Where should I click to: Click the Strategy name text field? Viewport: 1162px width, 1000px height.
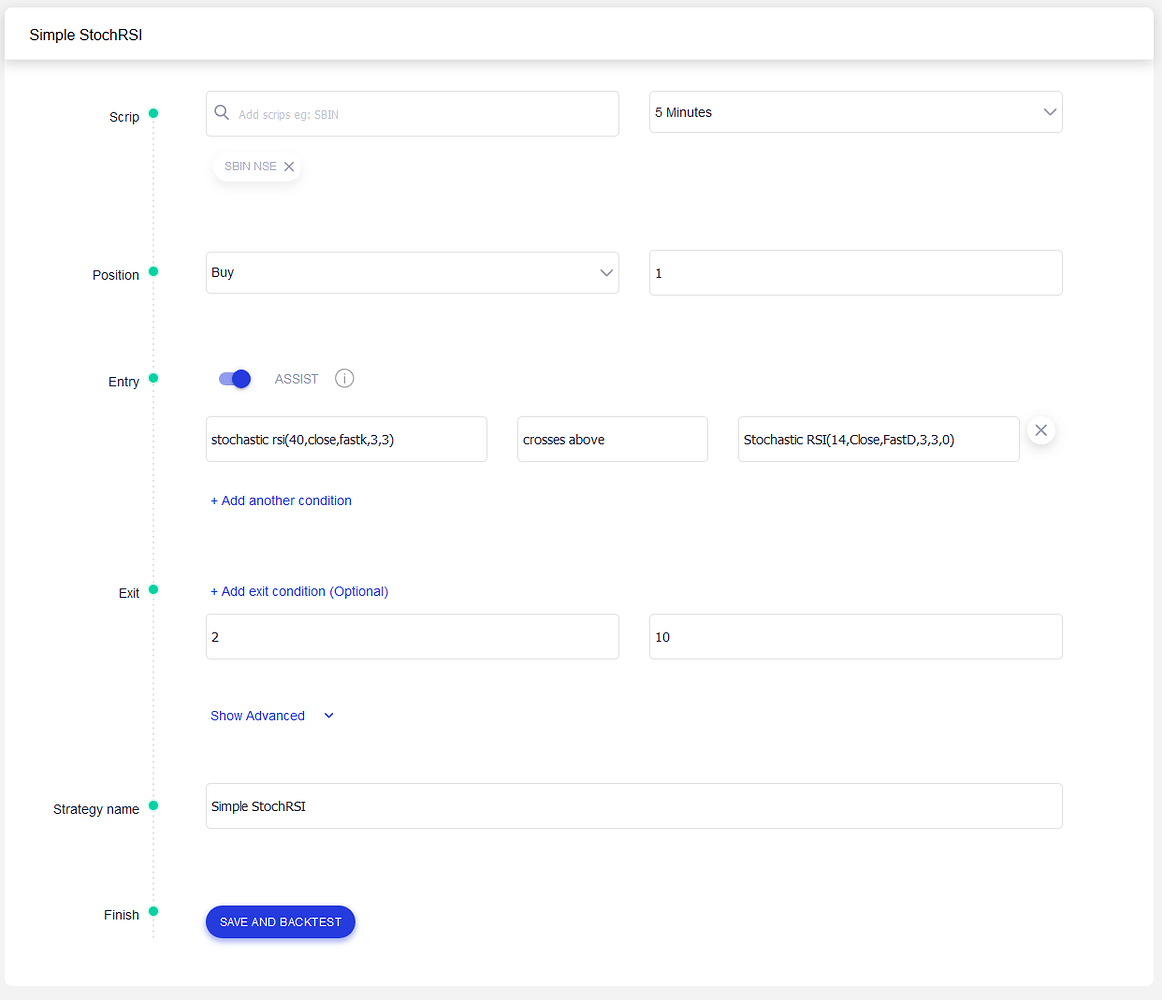pos(634,806)
